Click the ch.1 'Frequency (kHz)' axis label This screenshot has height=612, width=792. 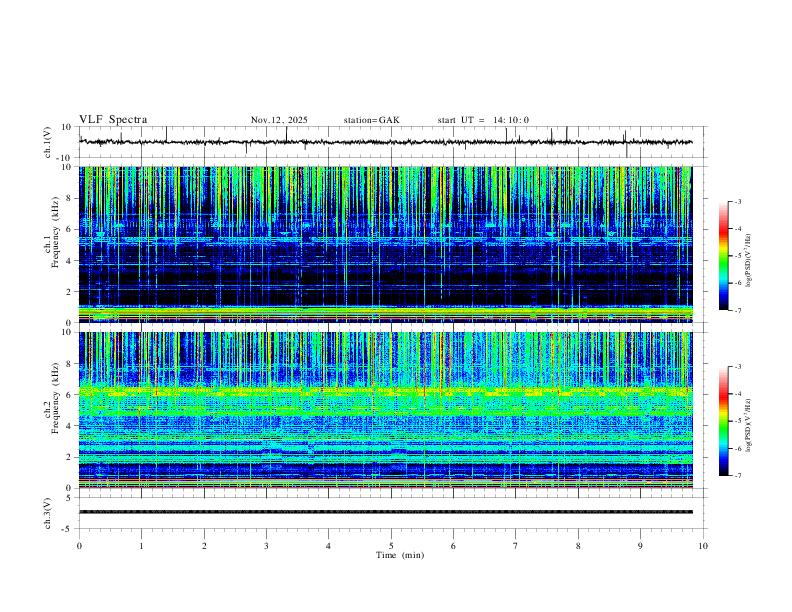tap(56, 233)
